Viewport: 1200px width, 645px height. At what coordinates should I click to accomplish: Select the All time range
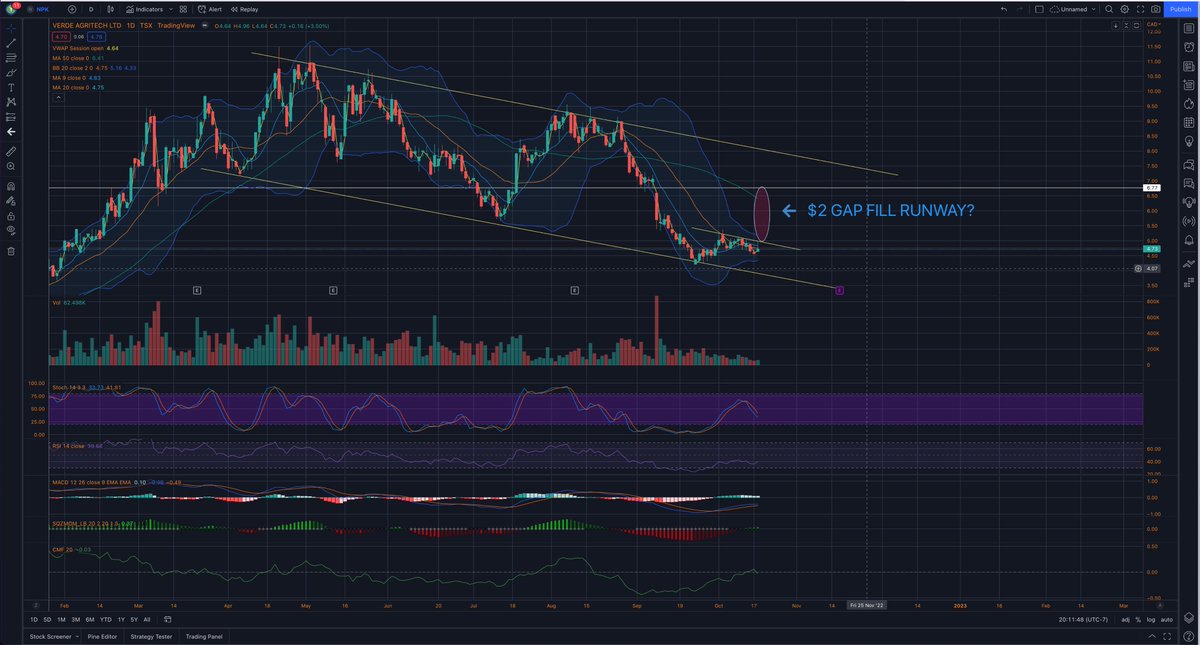(147, 620)
